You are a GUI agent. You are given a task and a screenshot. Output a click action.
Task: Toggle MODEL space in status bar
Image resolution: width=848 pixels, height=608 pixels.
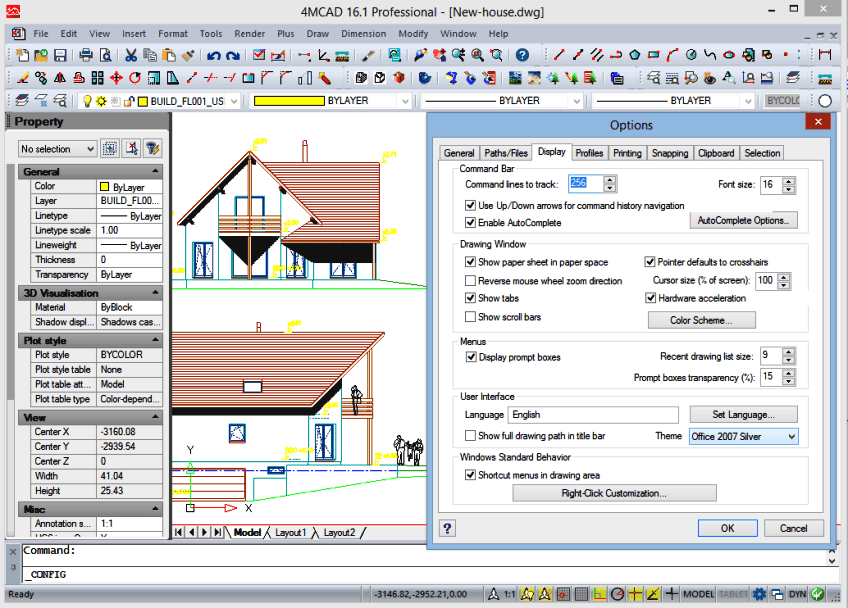click(x=698, y=594)
